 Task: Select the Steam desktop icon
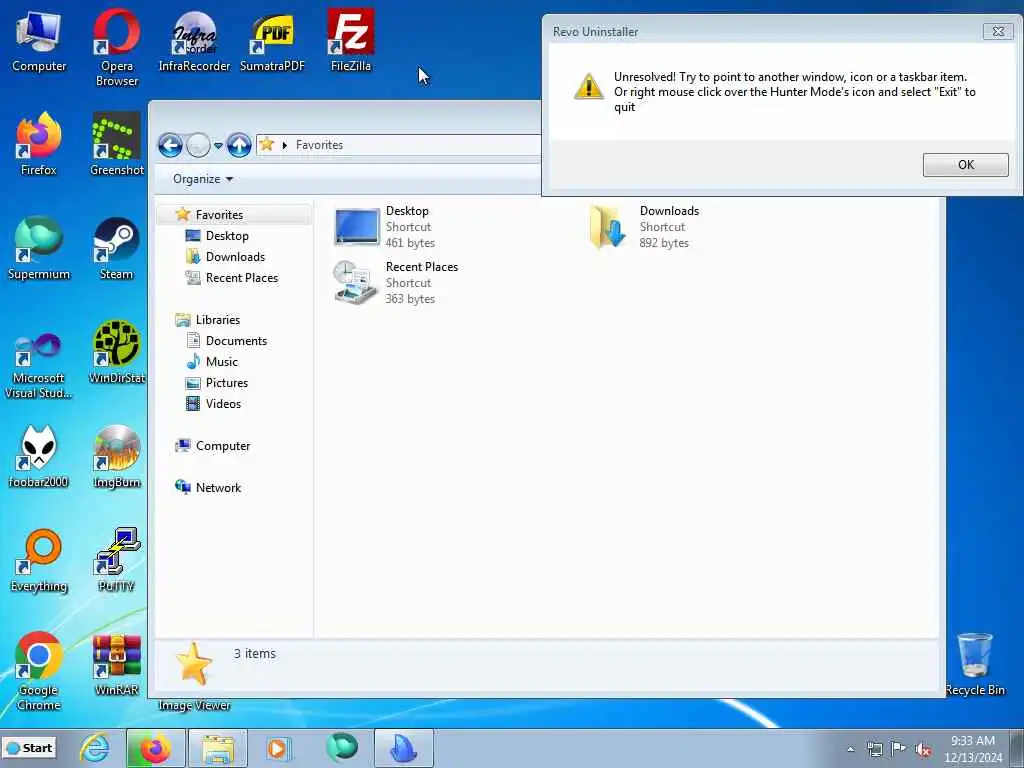(116, 249)
